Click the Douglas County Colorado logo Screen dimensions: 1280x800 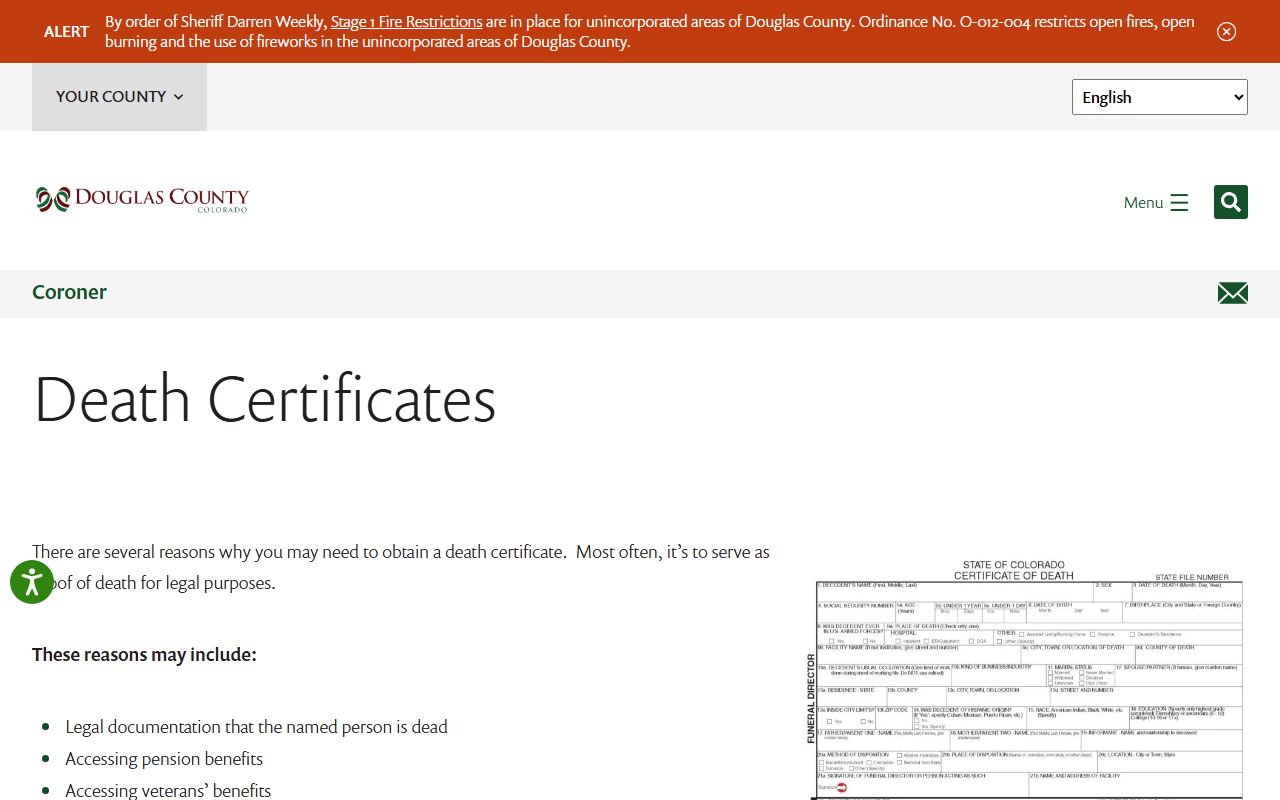click(142, 200)
